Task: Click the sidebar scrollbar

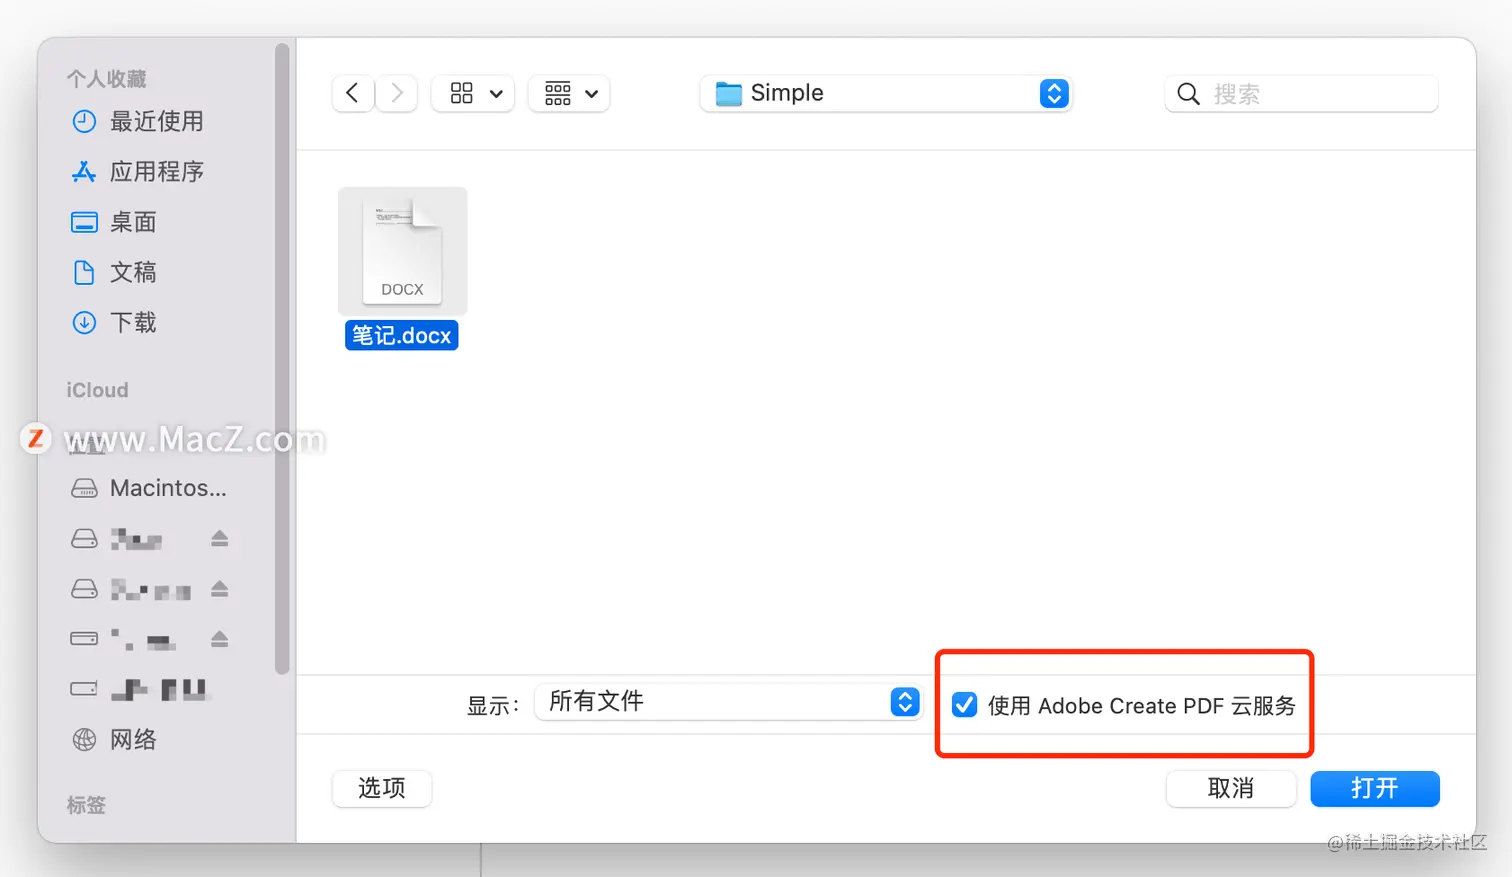Action: [x=282, y=360]
